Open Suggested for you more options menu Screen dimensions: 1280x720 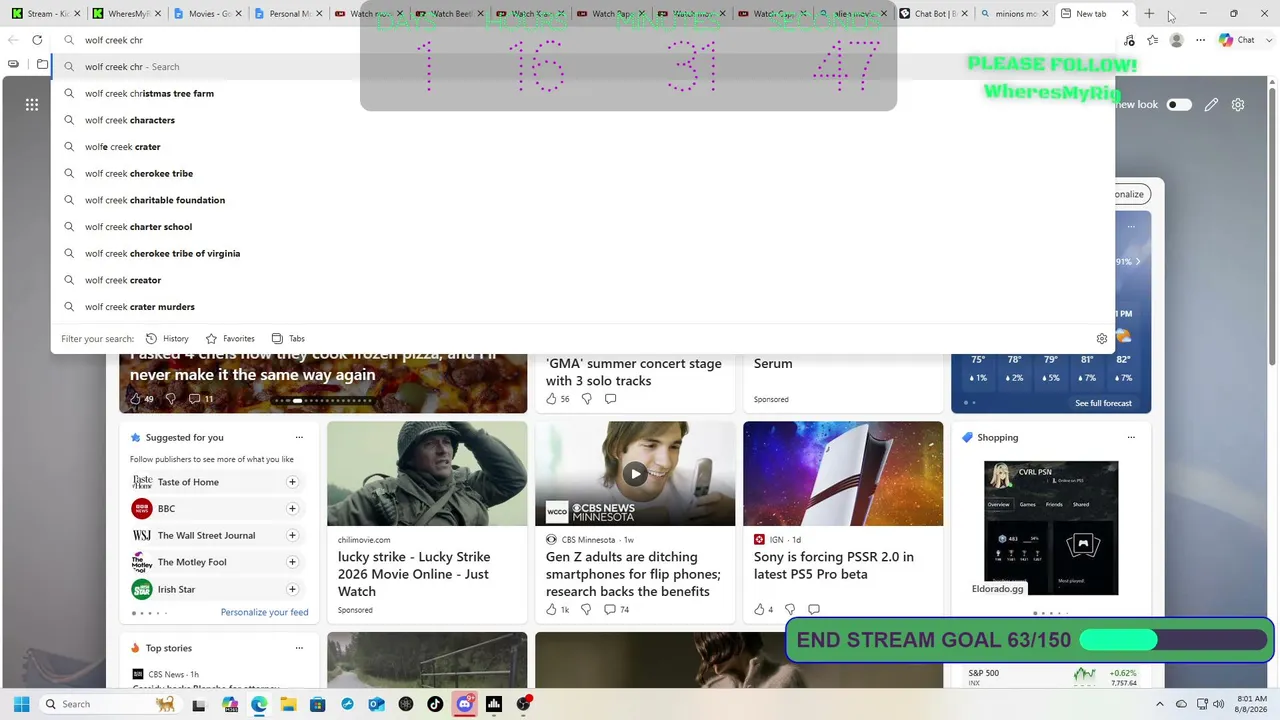299,437
